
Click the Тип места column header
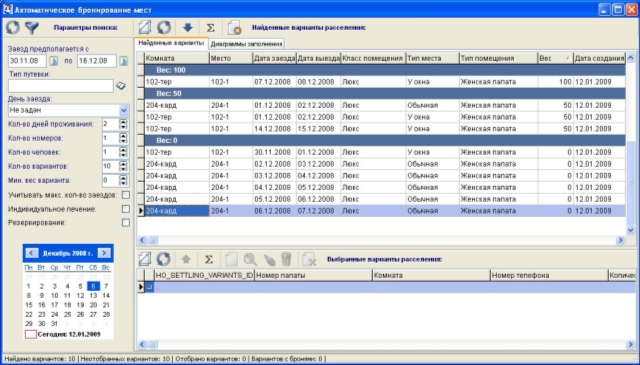point(432,58)
